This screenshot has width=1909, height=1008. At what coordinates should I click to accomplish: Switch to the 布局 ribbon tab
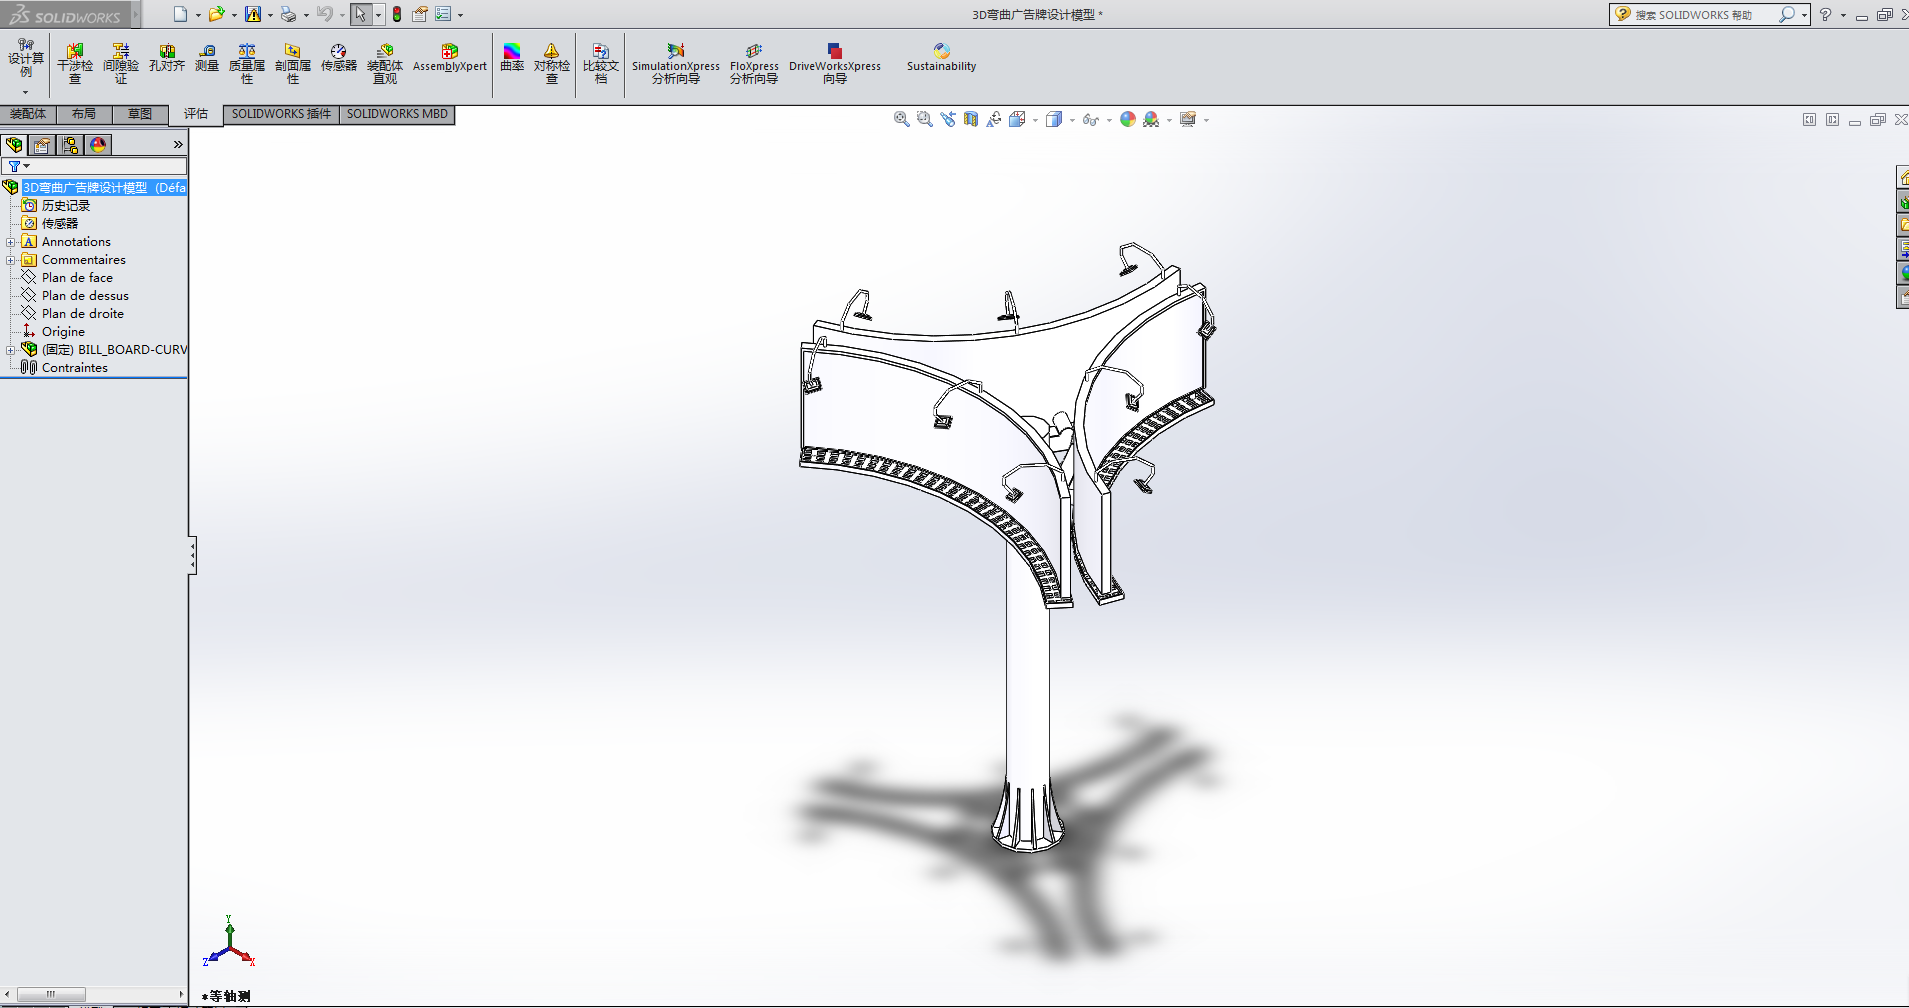point(84,113)
